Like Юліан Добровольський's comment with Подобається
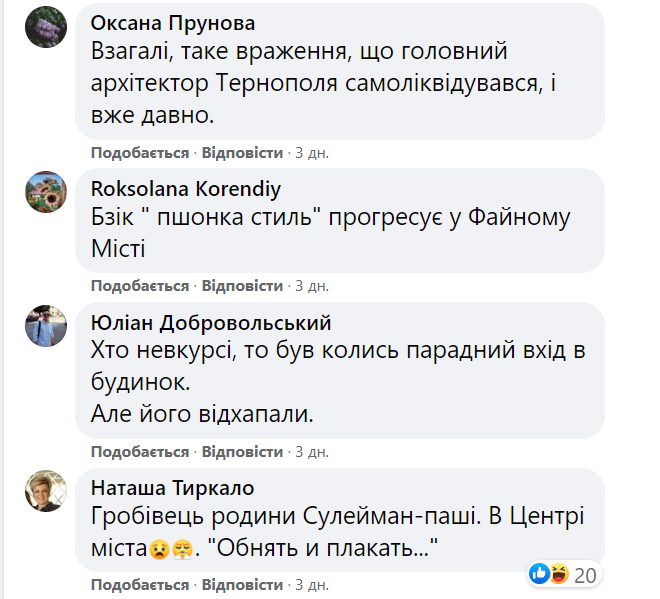This screenshot has height=599, width=660. (x=140, y=452)
